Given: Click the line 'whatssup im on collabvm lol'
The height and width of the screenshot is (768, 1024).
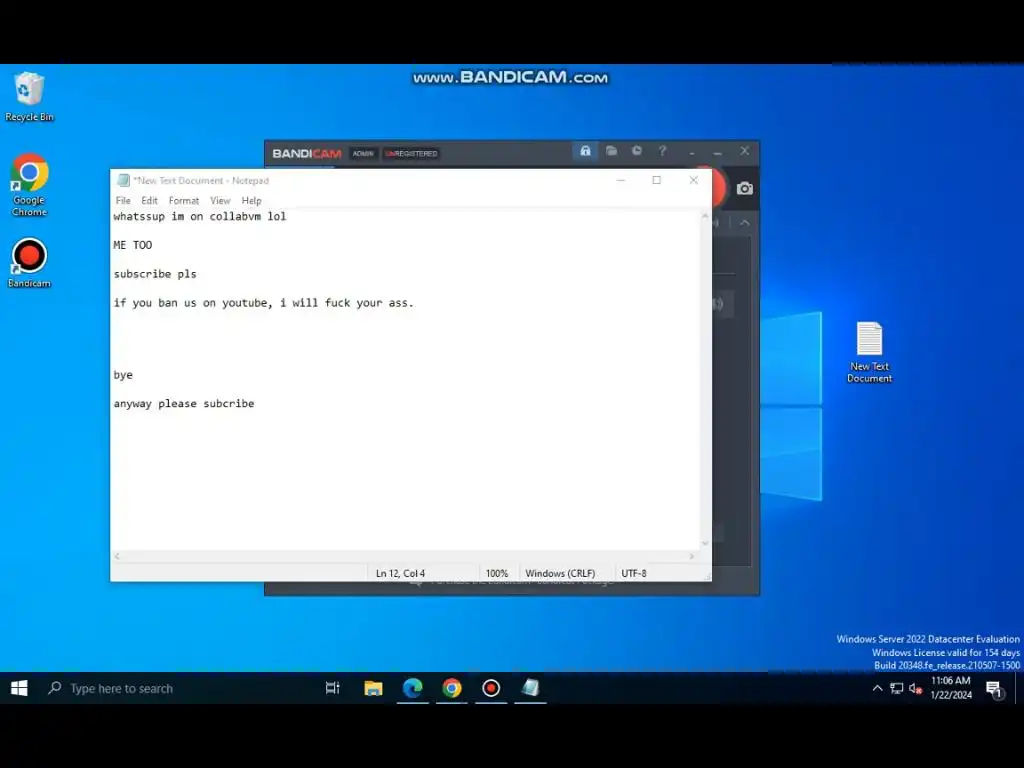Looking at the screenshot, I should tap(200, 216).
